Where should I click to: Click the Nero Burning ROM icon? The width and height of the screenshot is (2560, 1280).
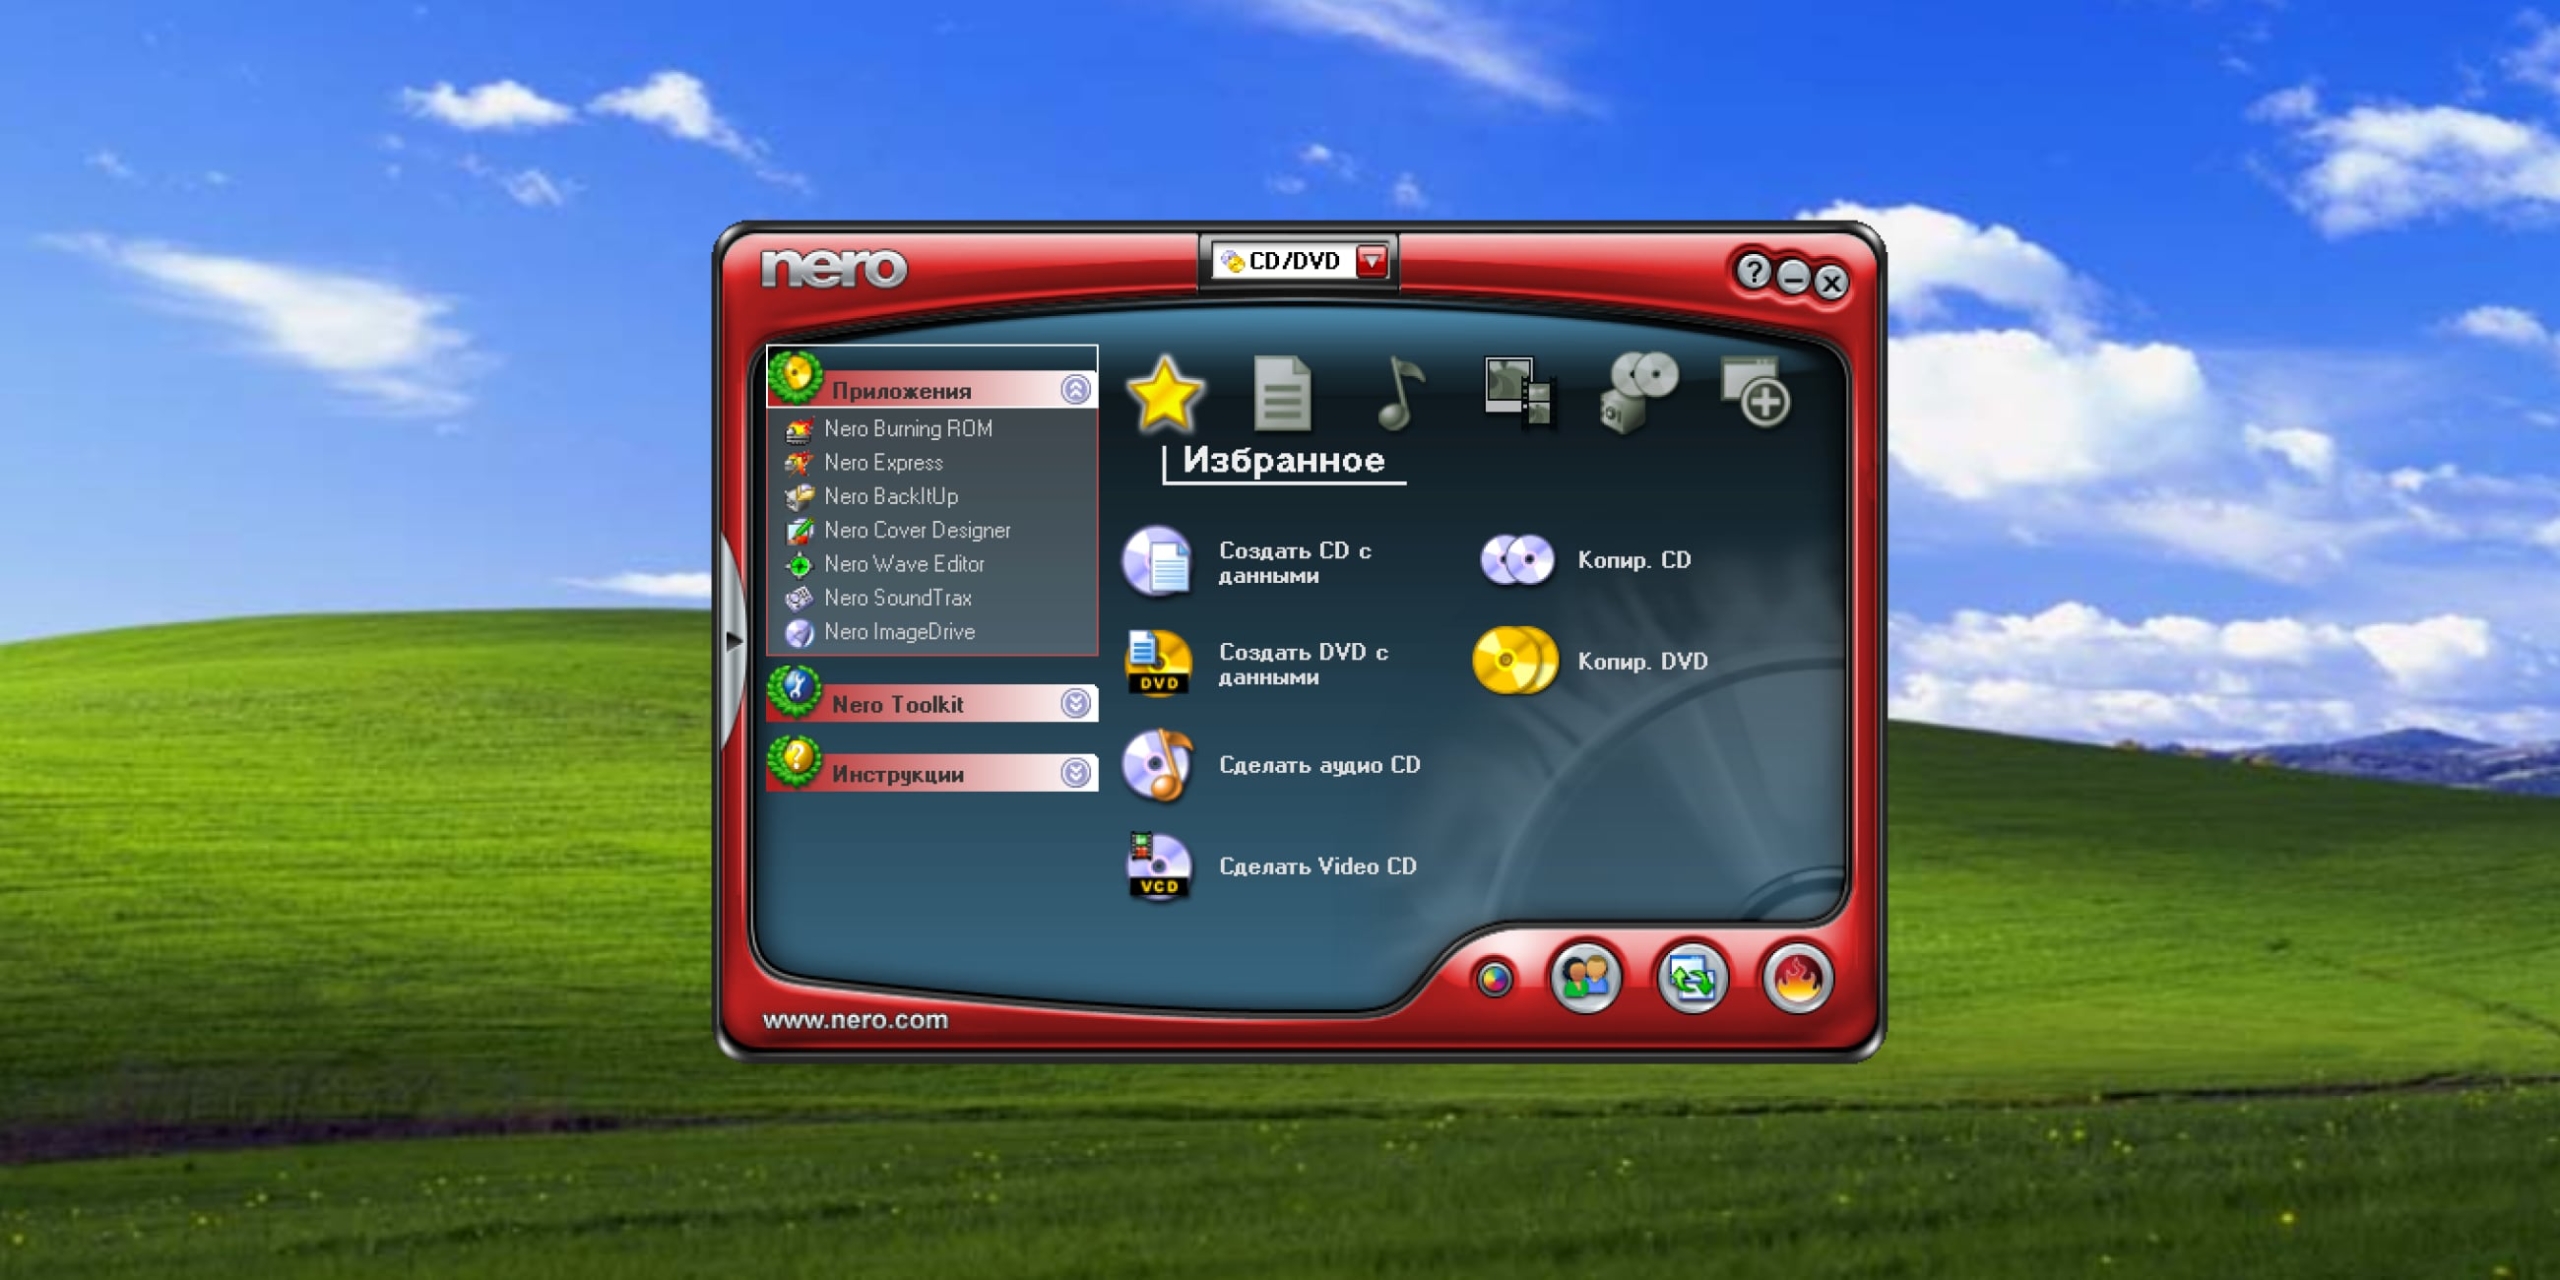coord(799,429)
